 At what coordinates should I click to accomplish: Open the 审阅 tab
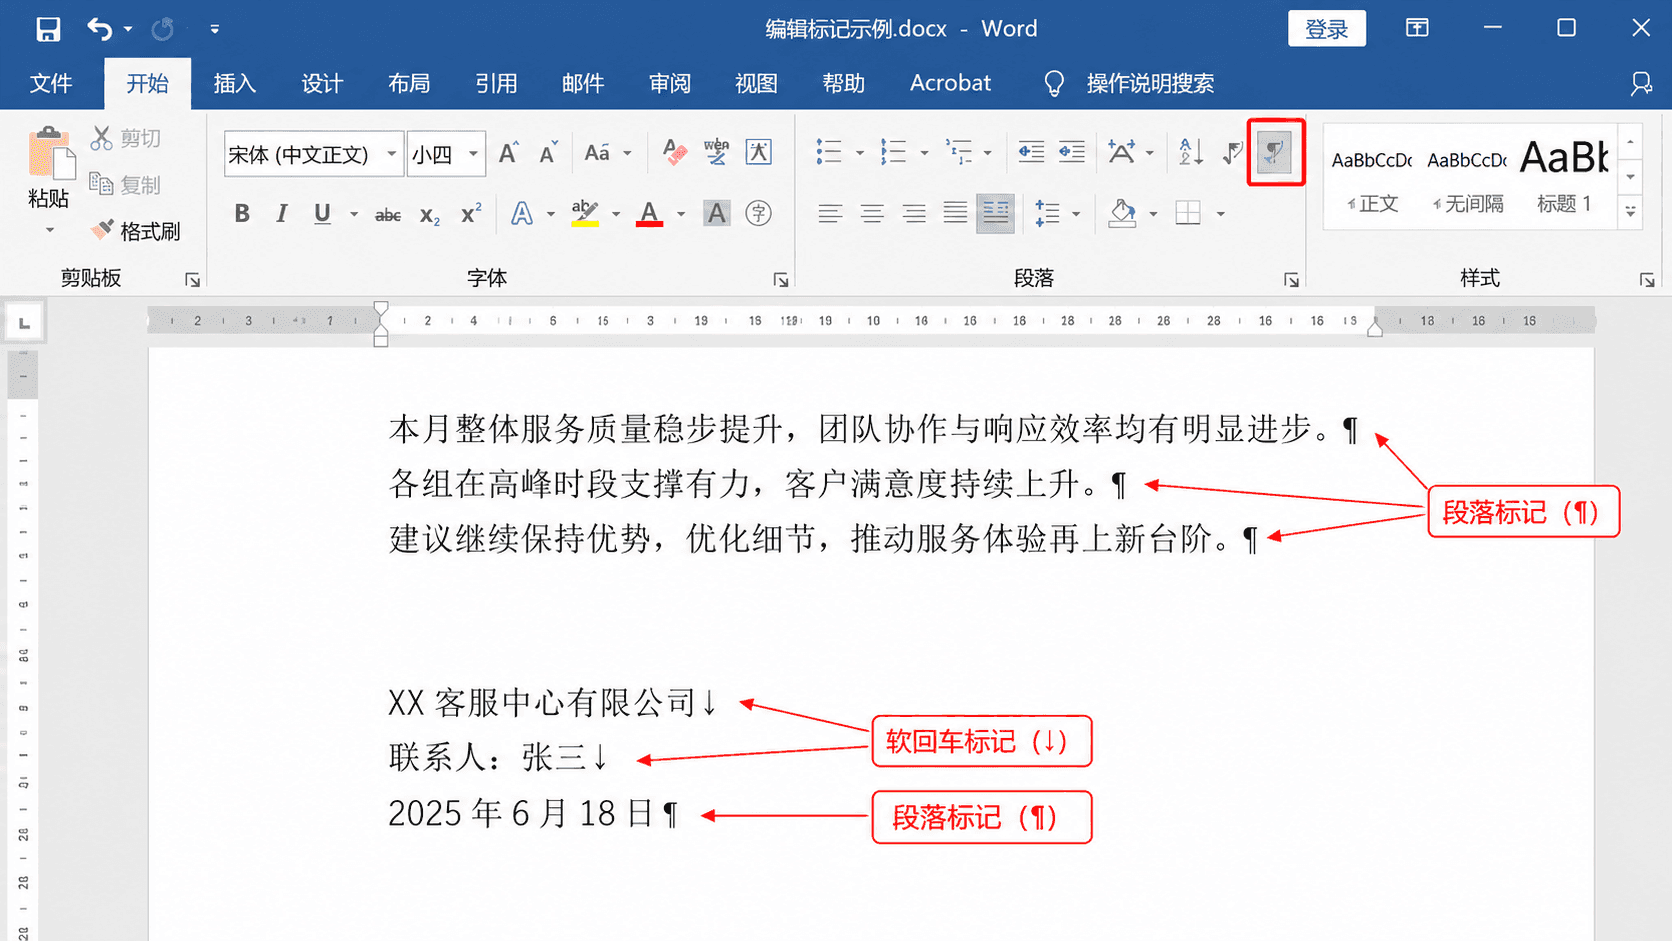point(670,83)
